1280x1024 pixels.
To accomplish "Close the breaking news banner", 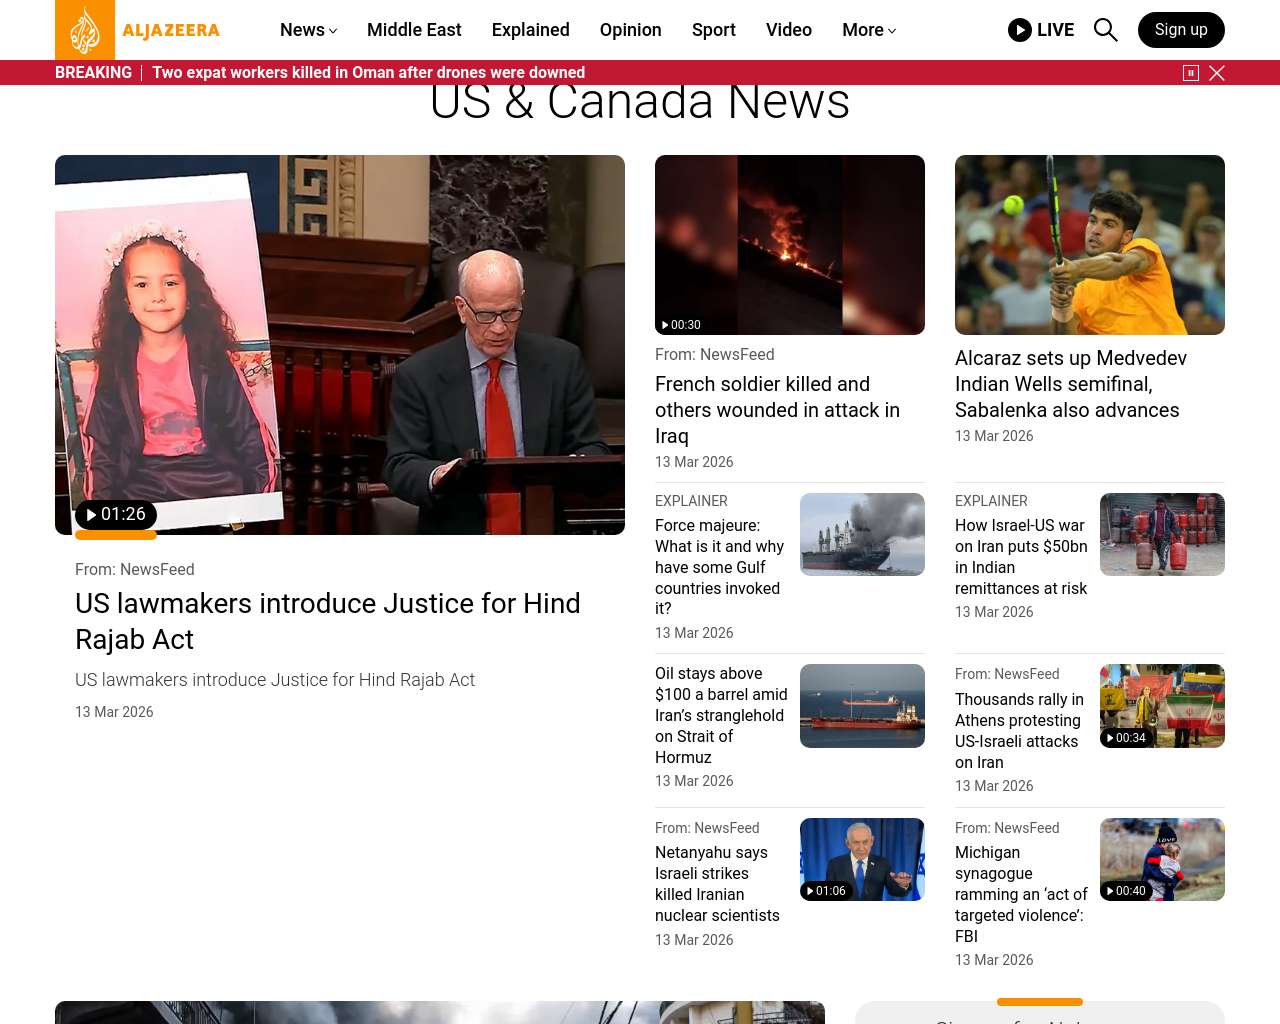I will [x=1217, y=73].
